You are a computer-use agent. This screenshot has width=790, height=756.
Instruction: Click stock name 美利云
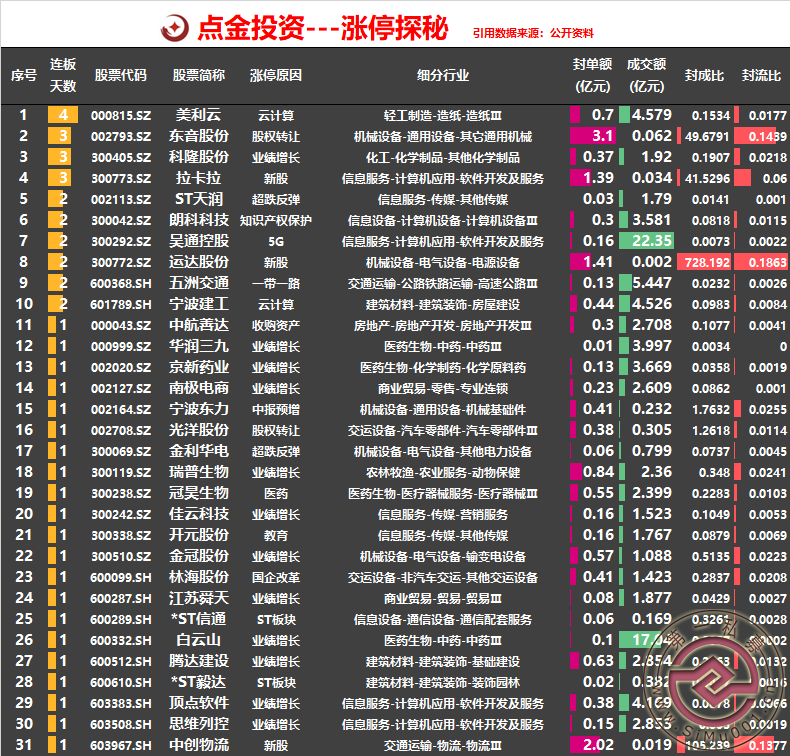(199, 115)
